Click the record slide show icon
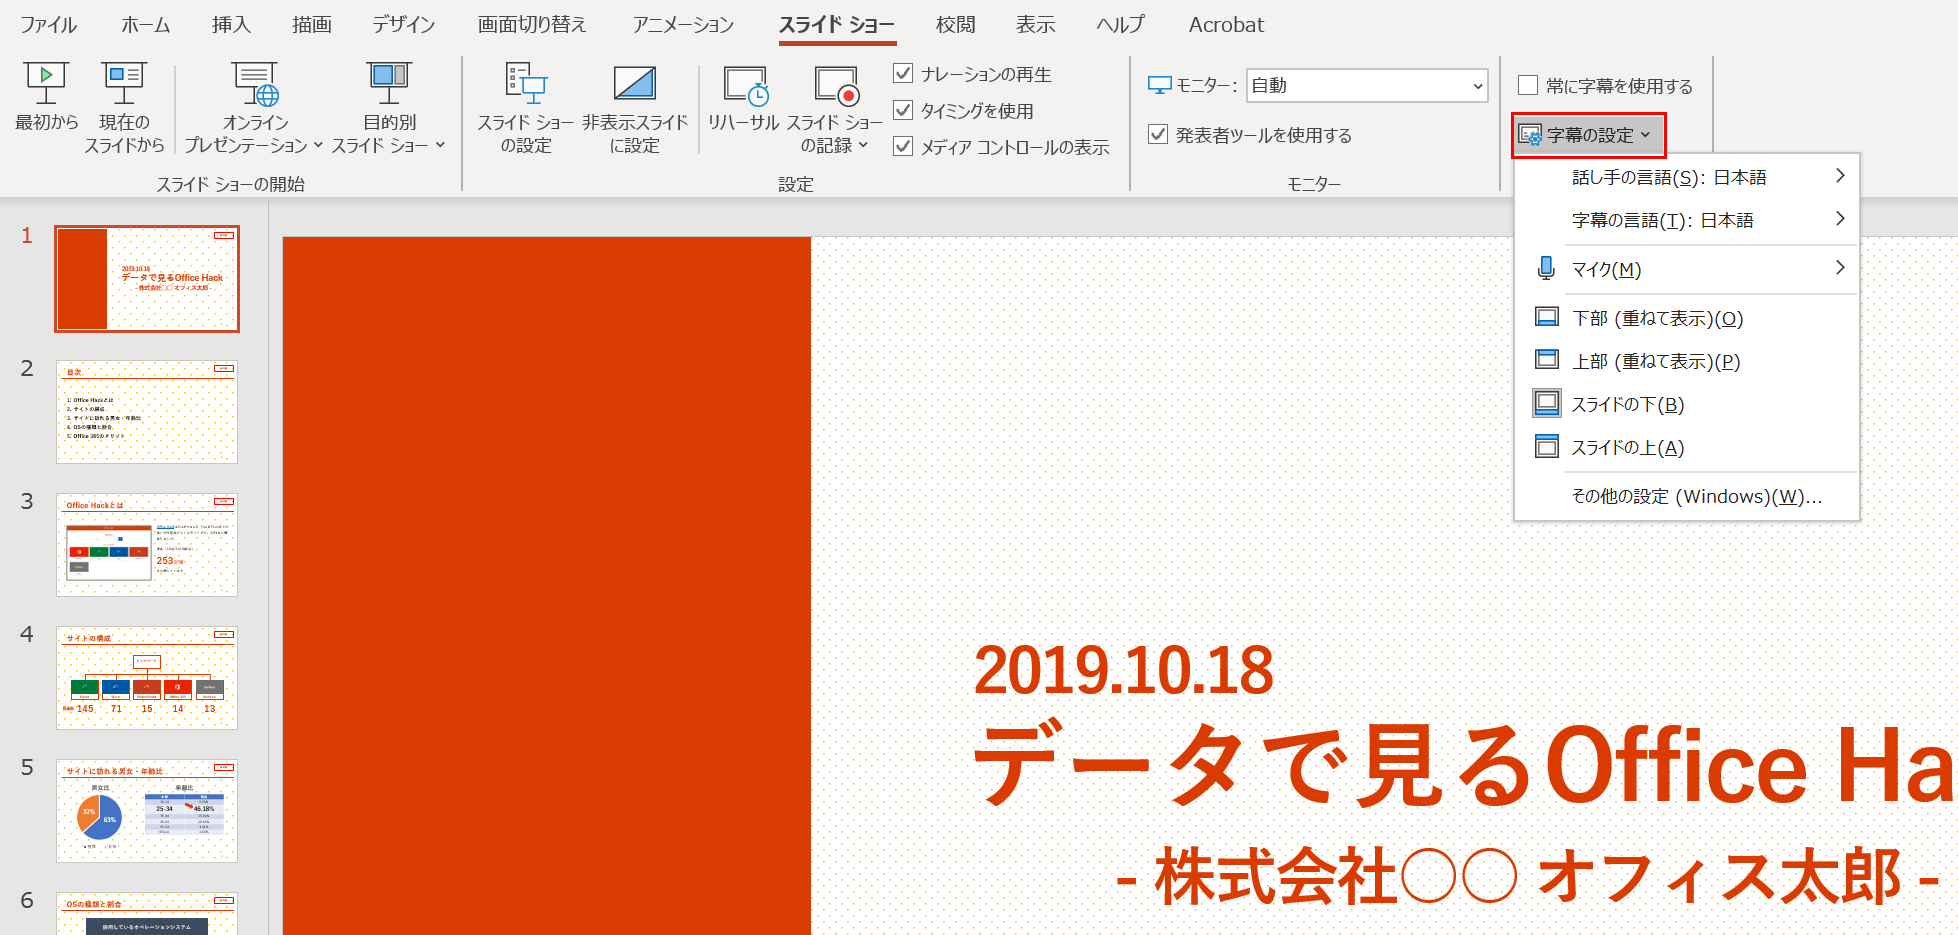Viewport: 1958px width, 935px height. pyautogui.click(x=836, y=86)
